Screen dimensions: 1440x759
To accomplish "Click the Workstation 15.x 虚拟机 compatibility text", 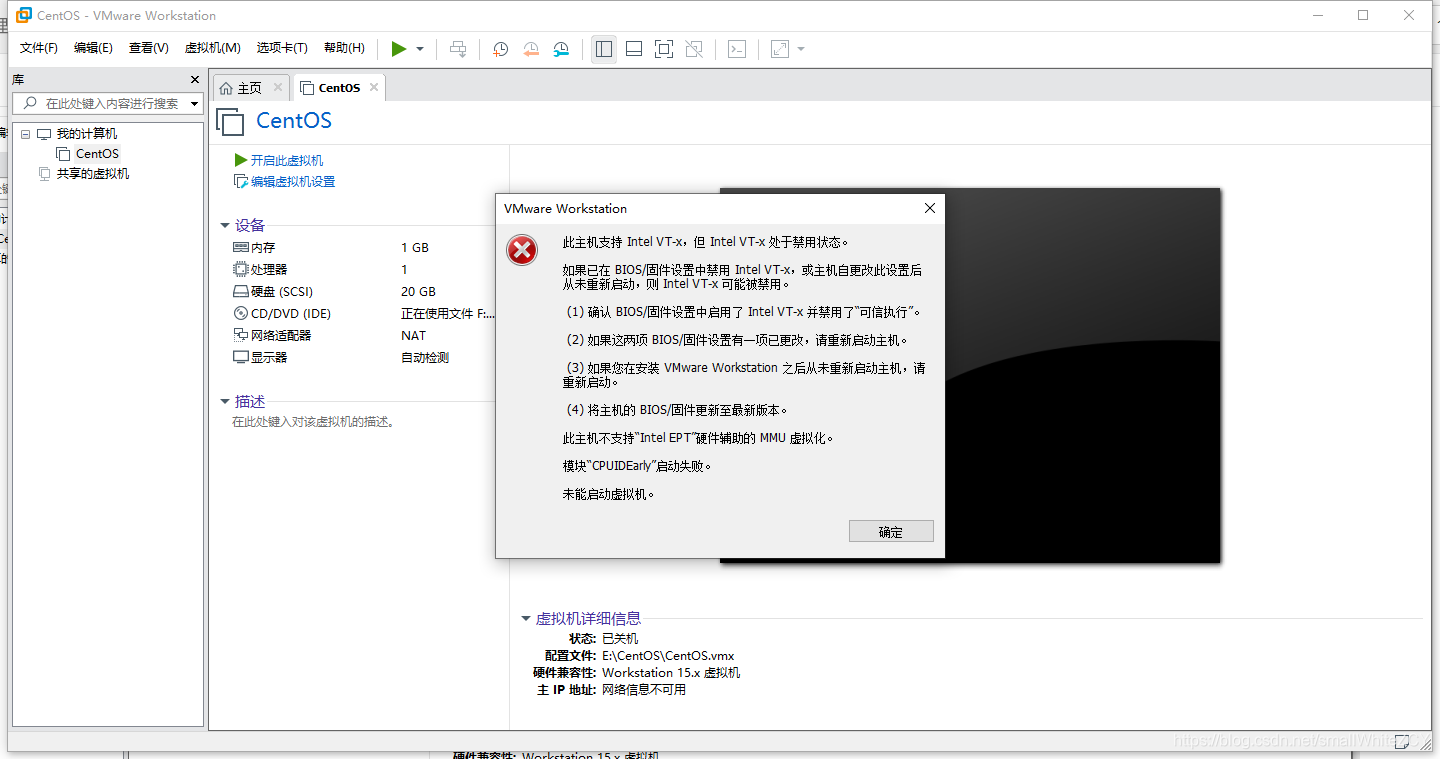I will click(x=671, y=673).
